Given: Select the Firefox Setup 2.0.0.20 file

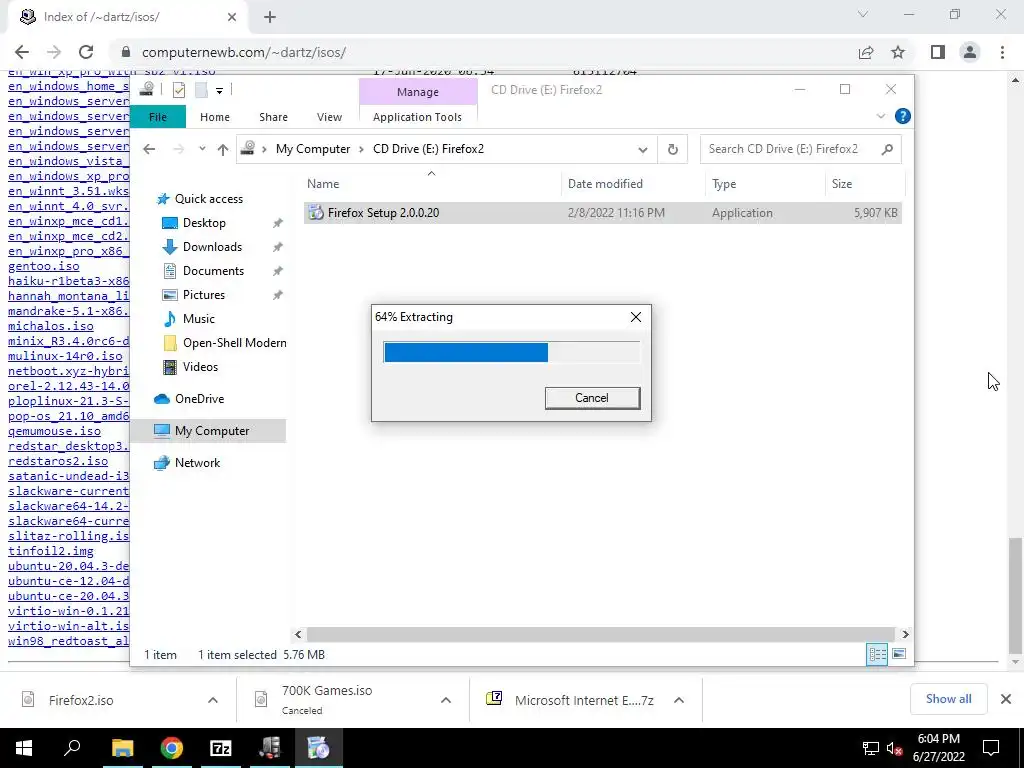Looking at the screenshot, I should [602, 213].
